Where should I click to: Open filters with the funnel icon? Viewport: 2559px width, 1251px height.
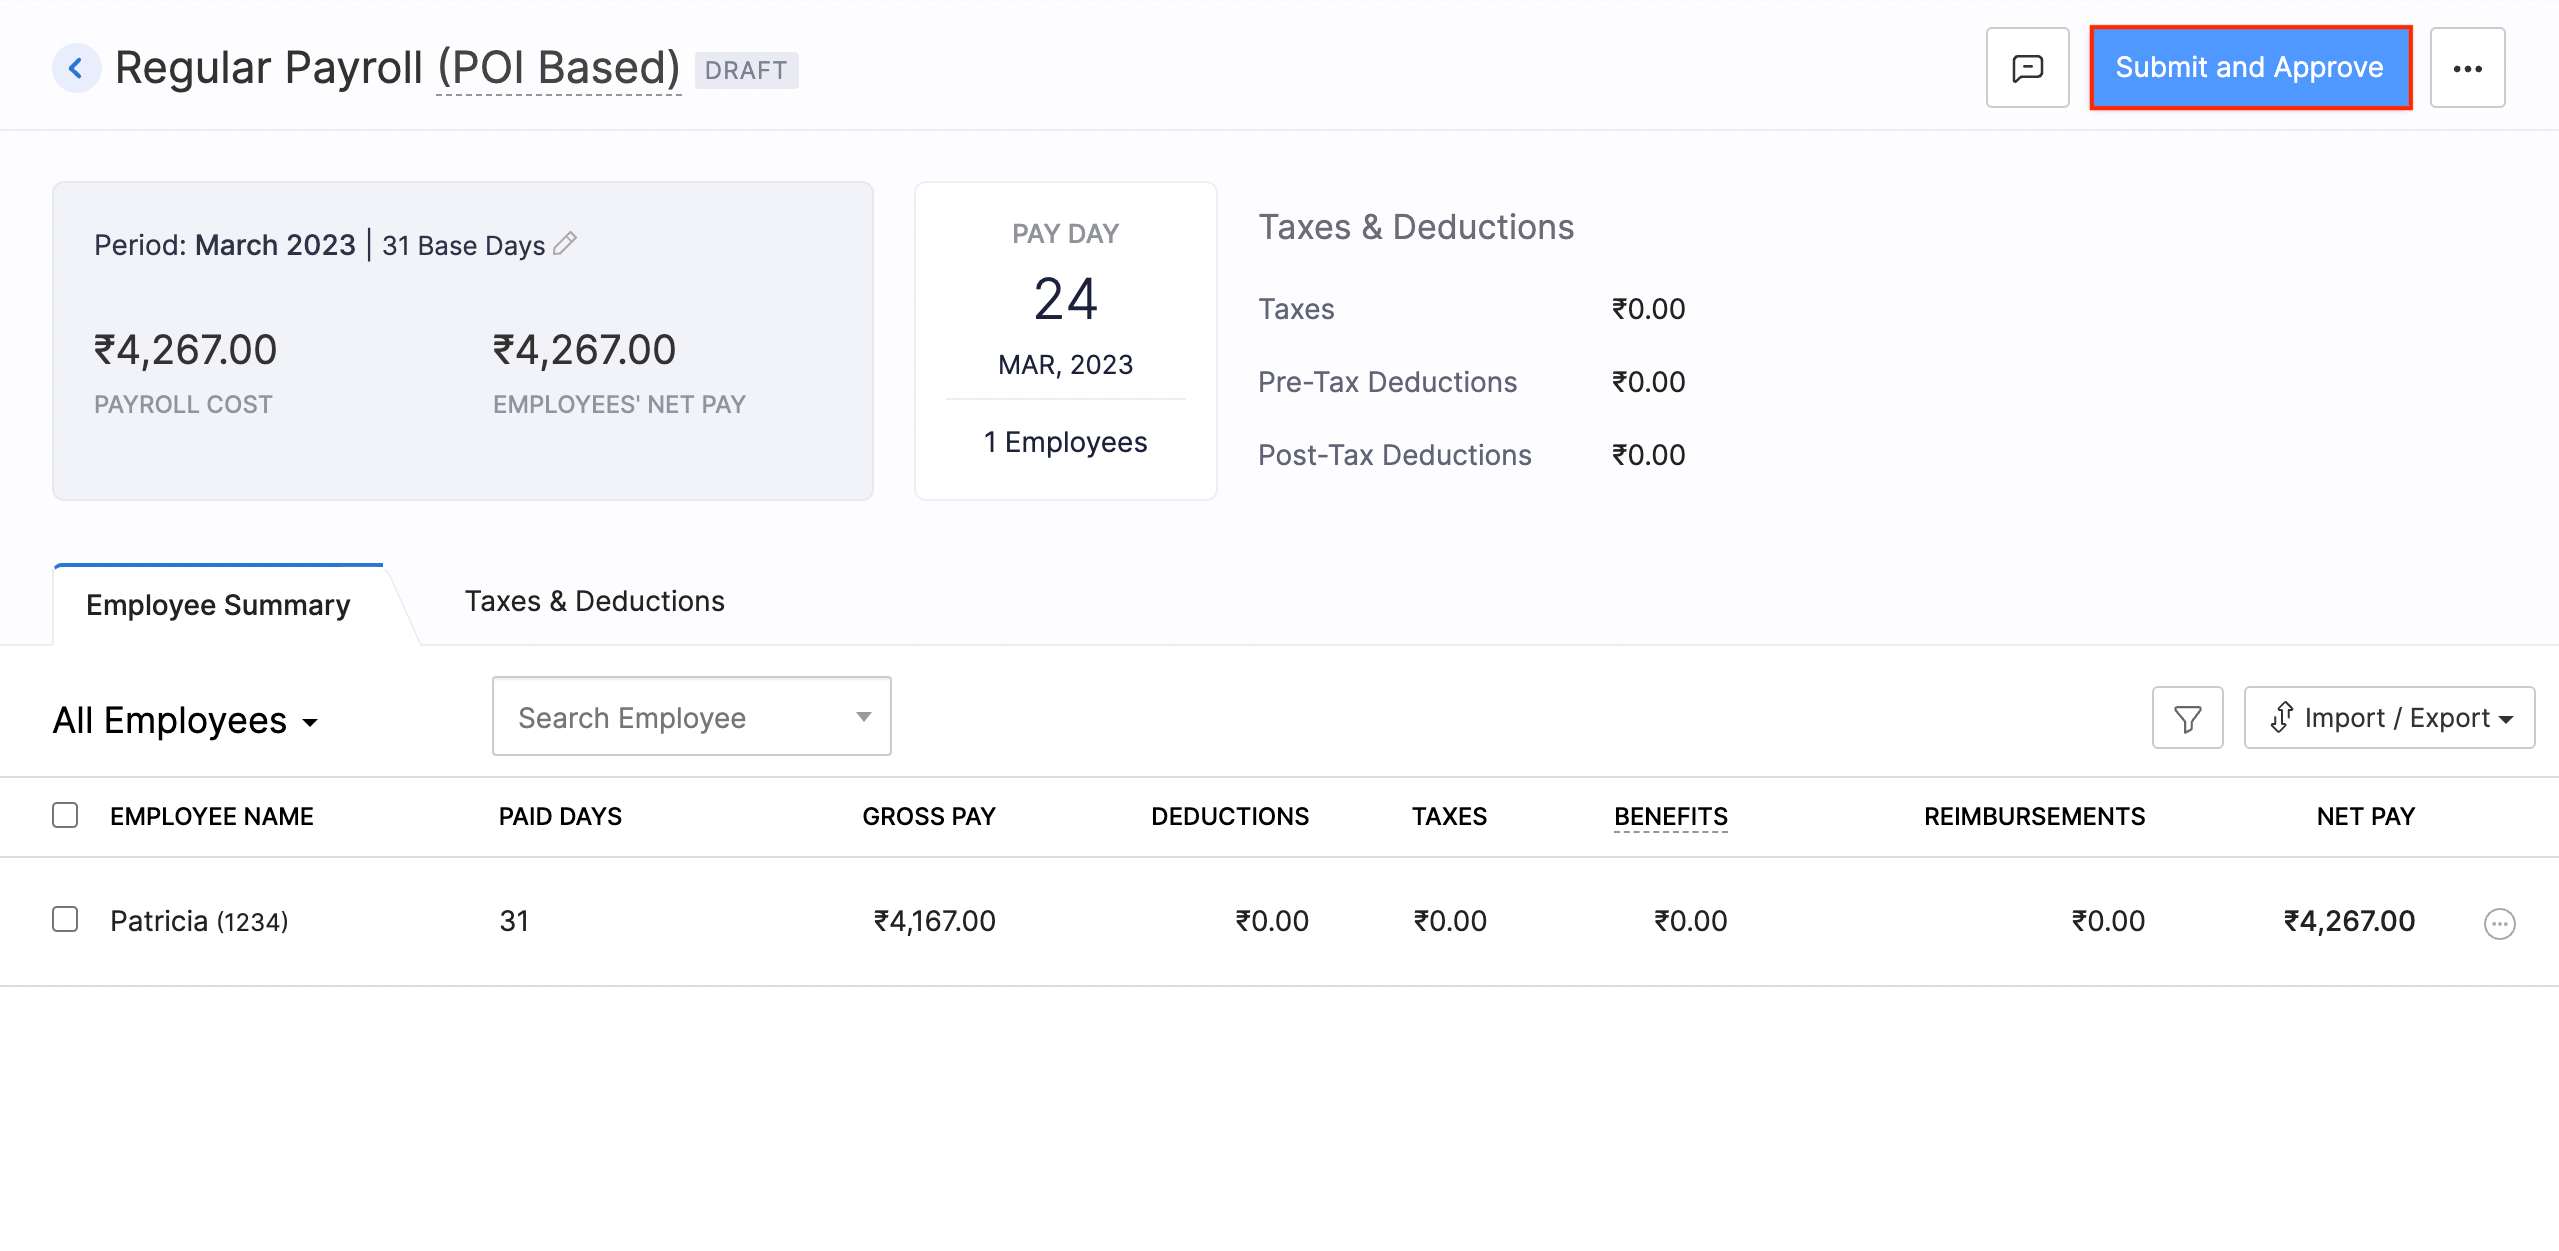pos(2187,717)
